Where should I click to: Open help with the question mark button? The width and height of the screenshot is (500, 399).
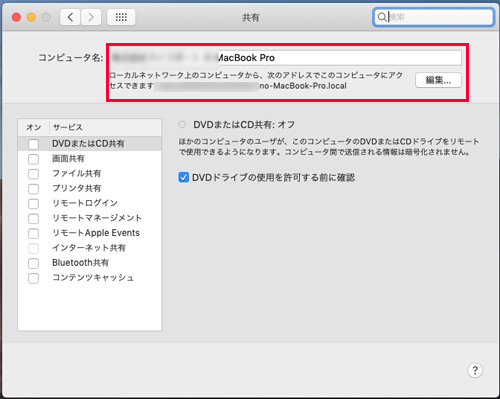pyautogui.click(x=475, y=370)
